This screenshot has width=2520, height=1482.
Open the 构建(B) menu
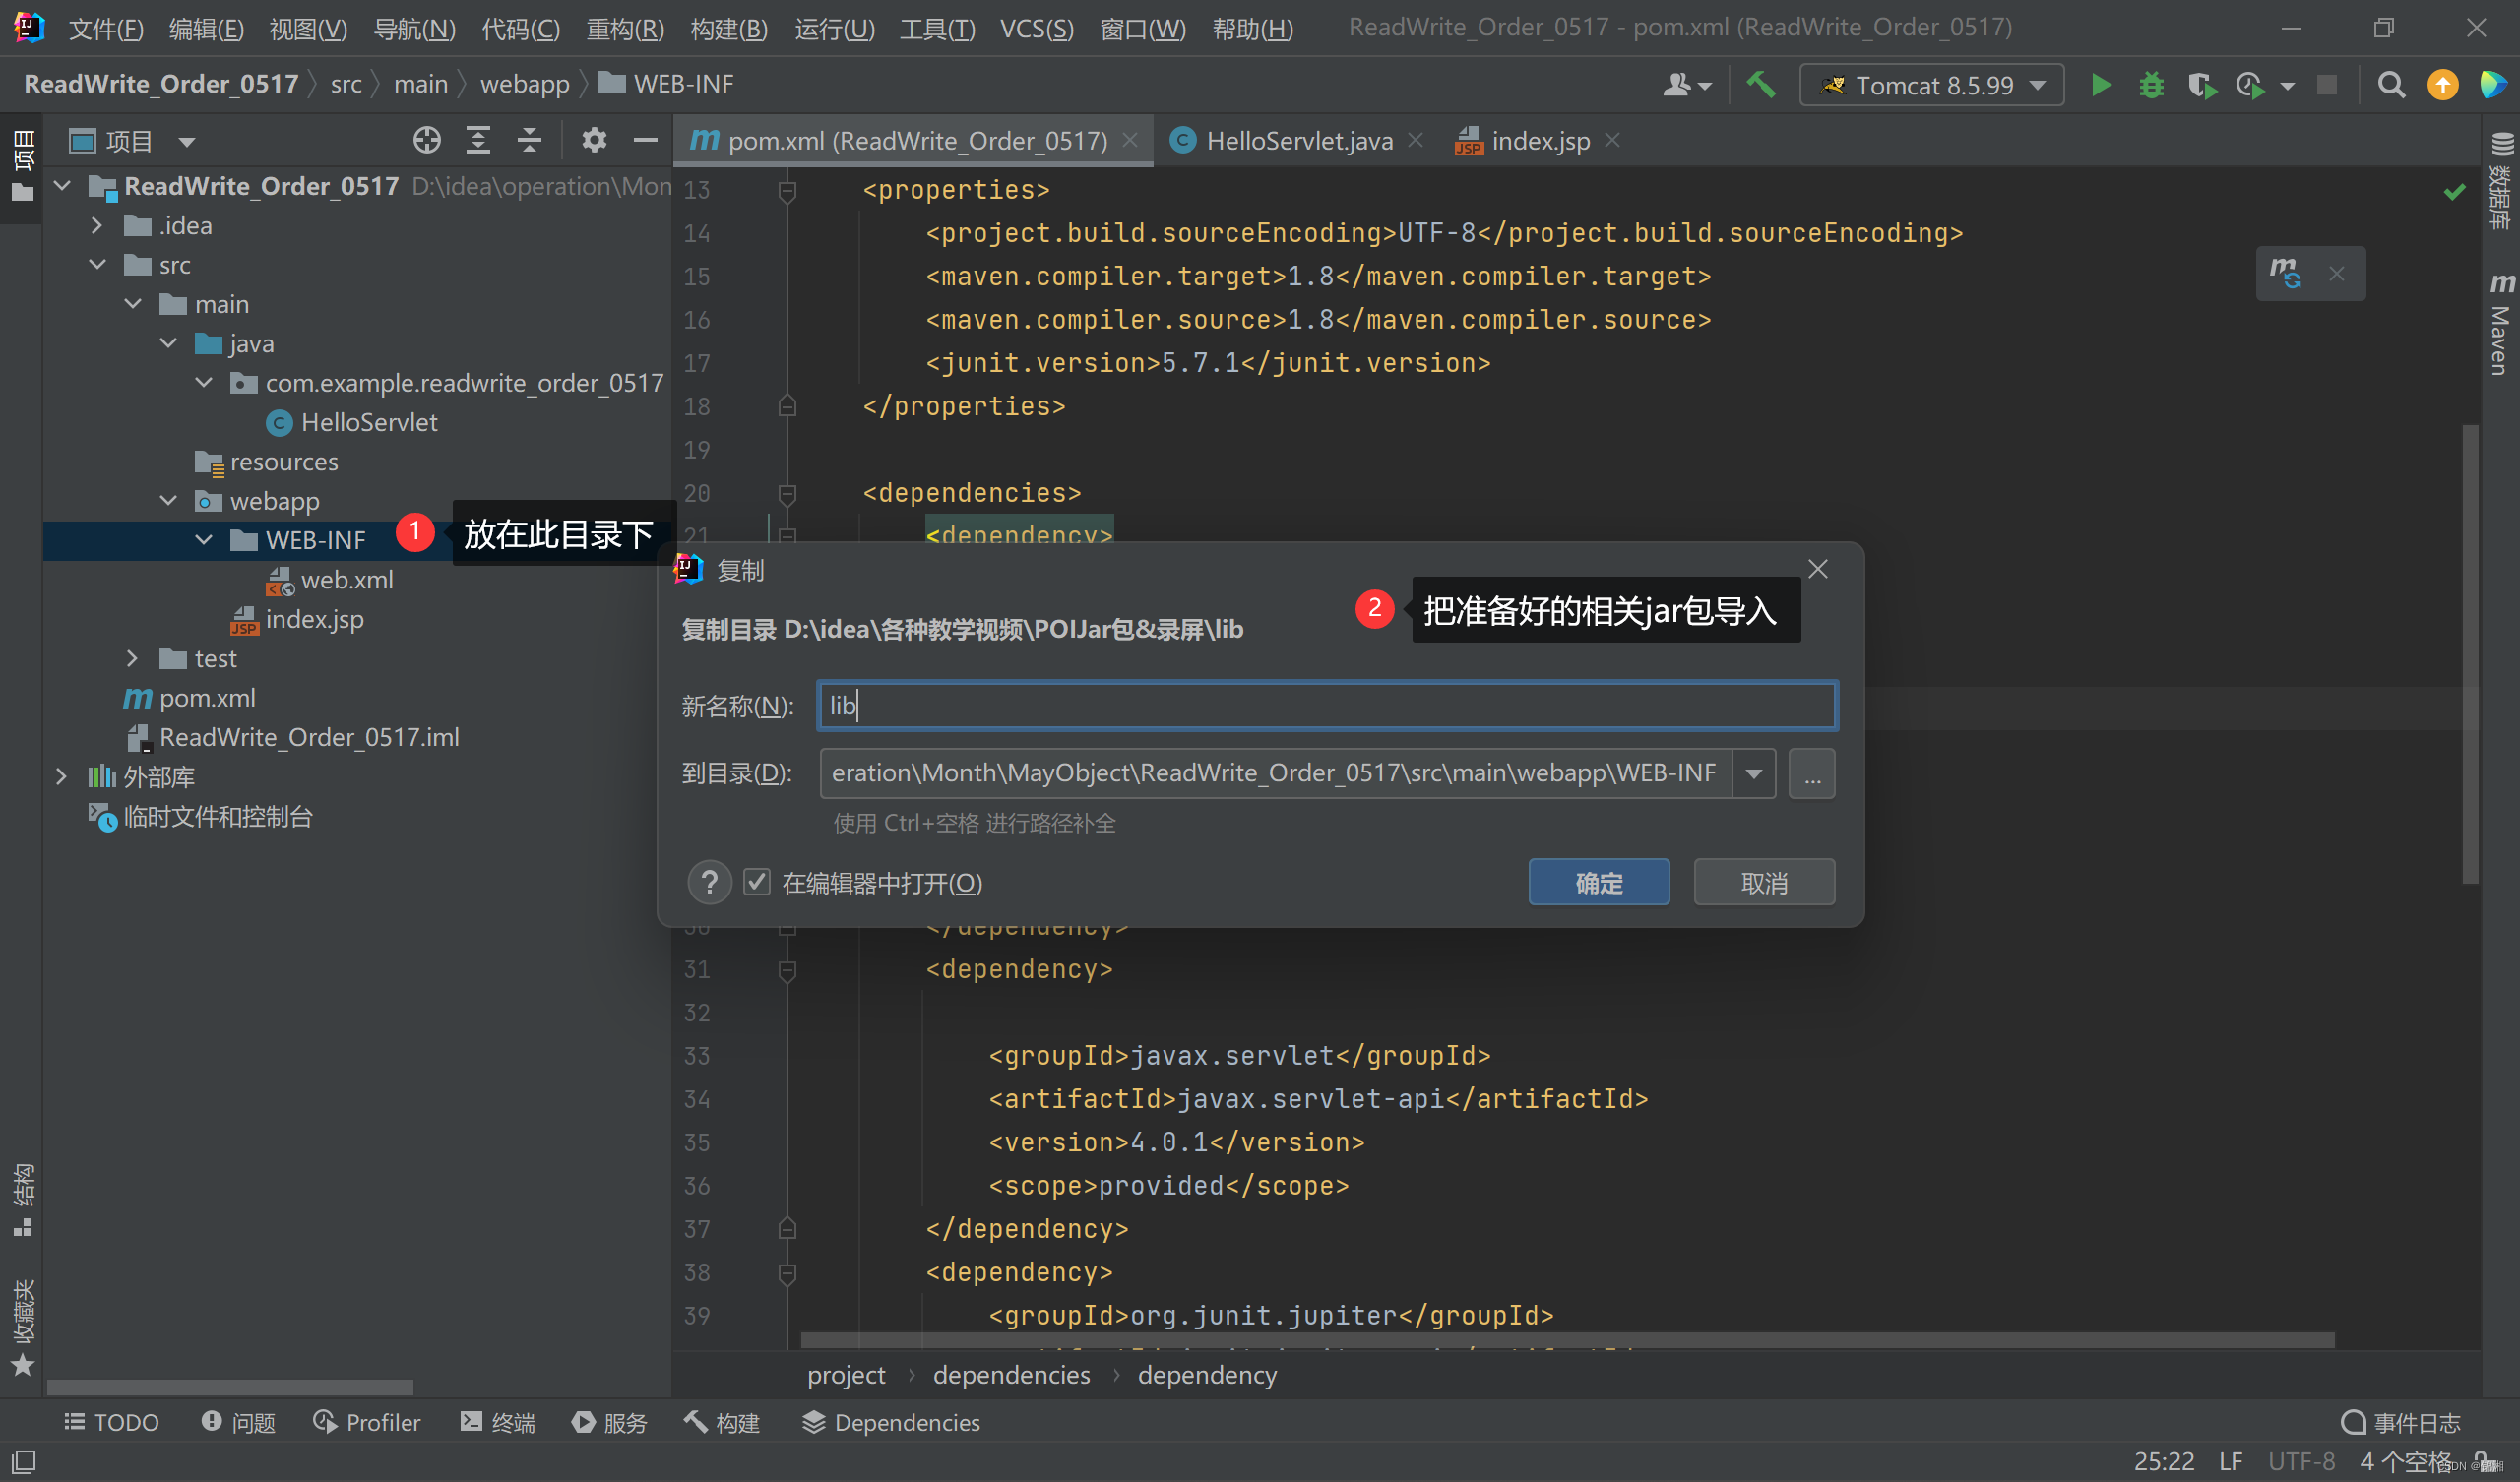point(728,28)
